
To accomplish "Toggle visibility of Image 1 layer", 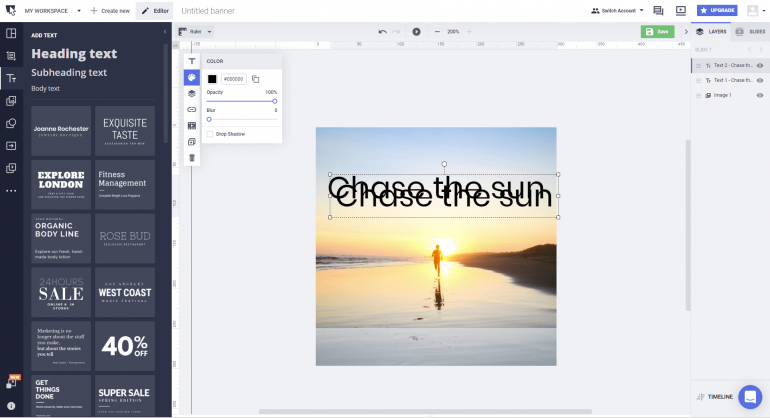I will pos(760,95).
